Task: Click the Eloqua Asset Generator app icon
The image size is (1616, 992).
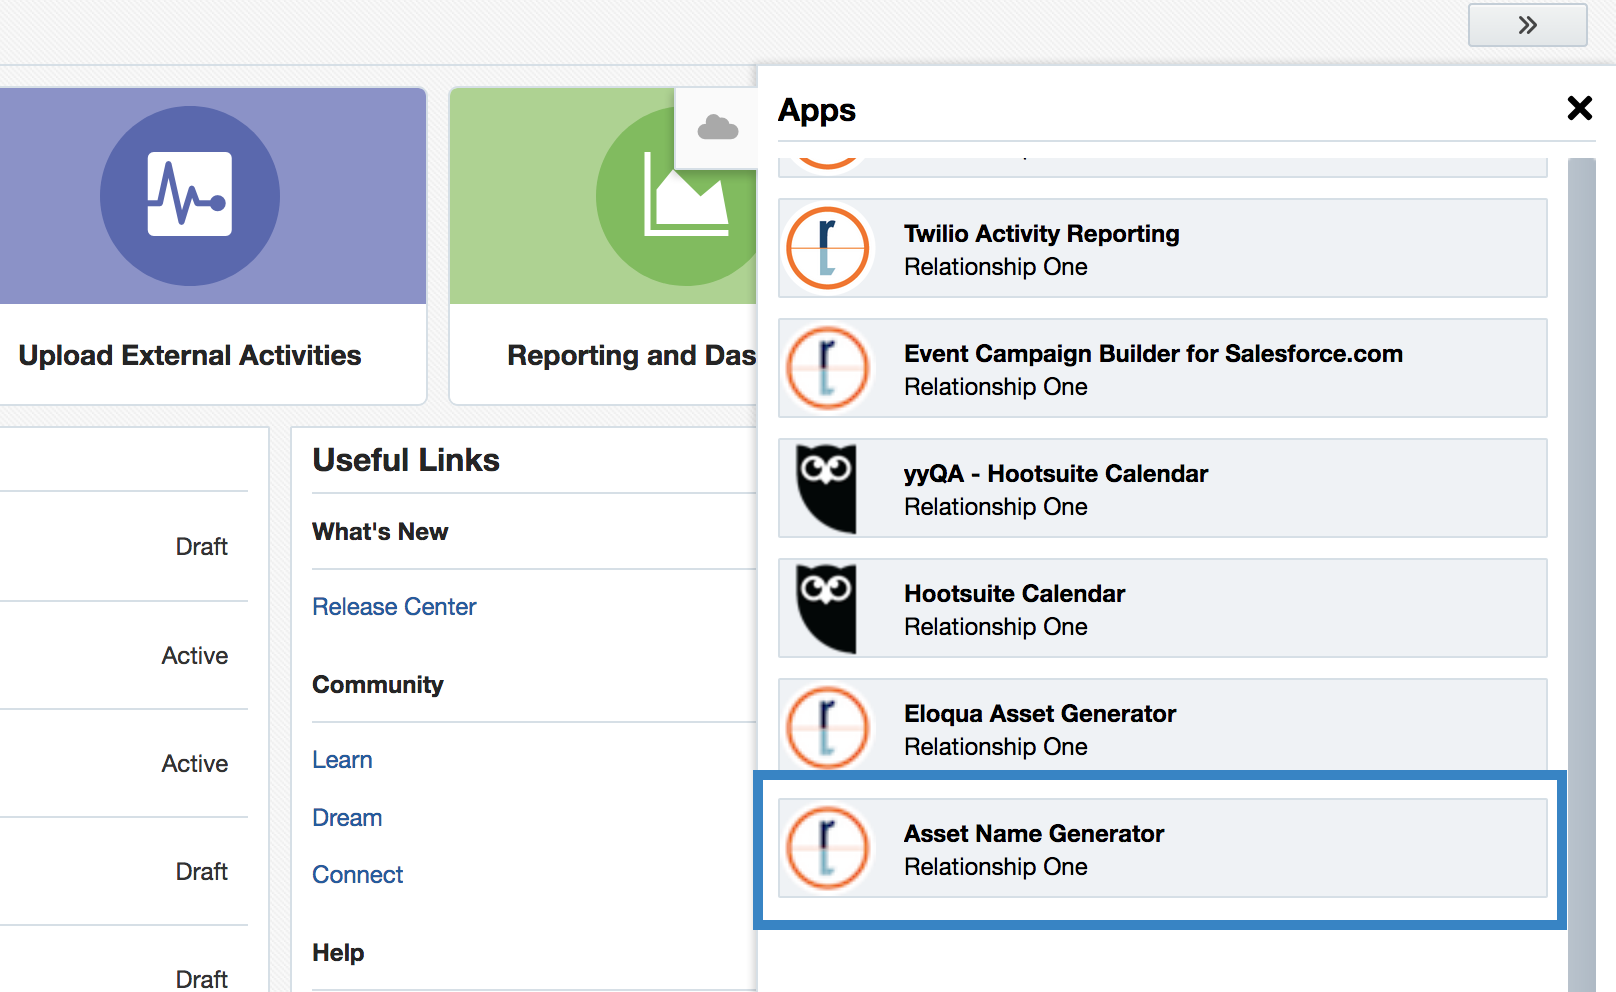Action: [x=827, y=728]
